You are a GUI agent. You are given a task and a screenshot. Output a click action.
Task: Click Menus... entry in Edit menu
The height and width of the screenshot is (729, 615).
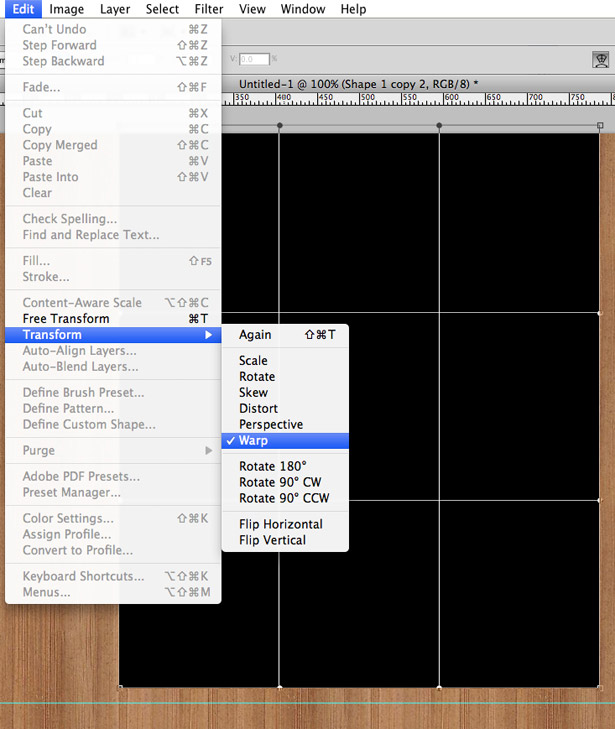(113, 592)
